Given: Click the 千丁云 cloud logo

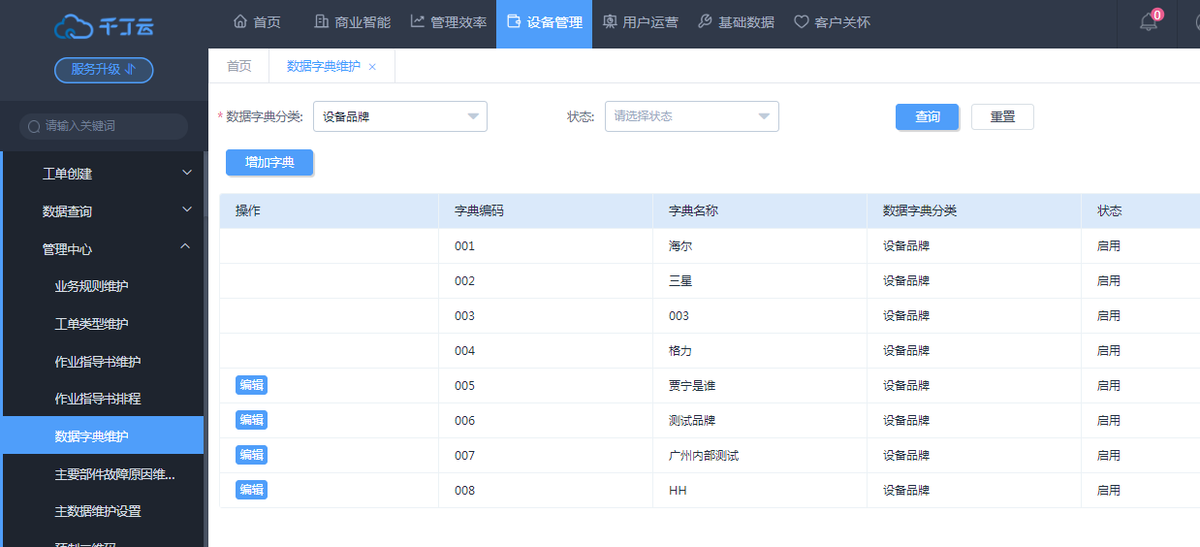Looking at the screenshot, I should tap(103, 25).
